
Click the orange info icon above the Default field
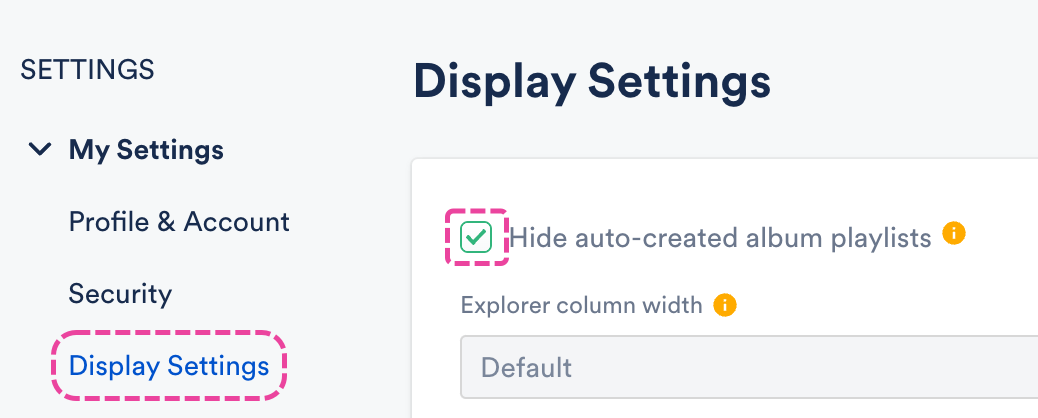(x=725, y=305)
